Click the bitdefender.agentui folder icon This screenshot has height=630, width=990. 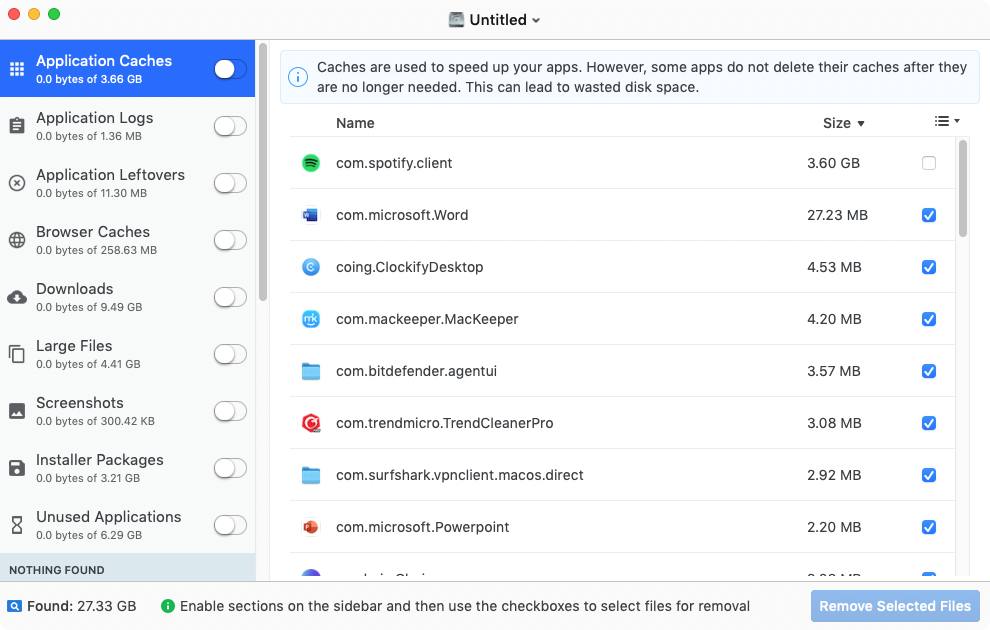311,371
